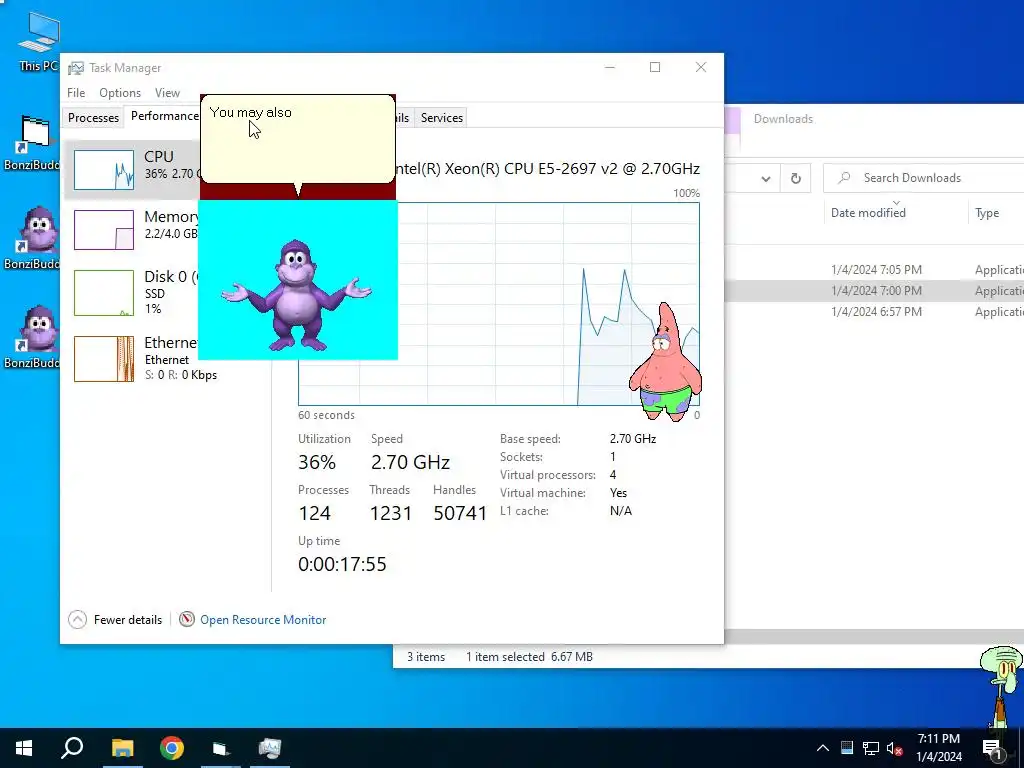Click the BonziBuddy purple gorilla character
The image size is (1024, 768).
click(x=296, y=295)
